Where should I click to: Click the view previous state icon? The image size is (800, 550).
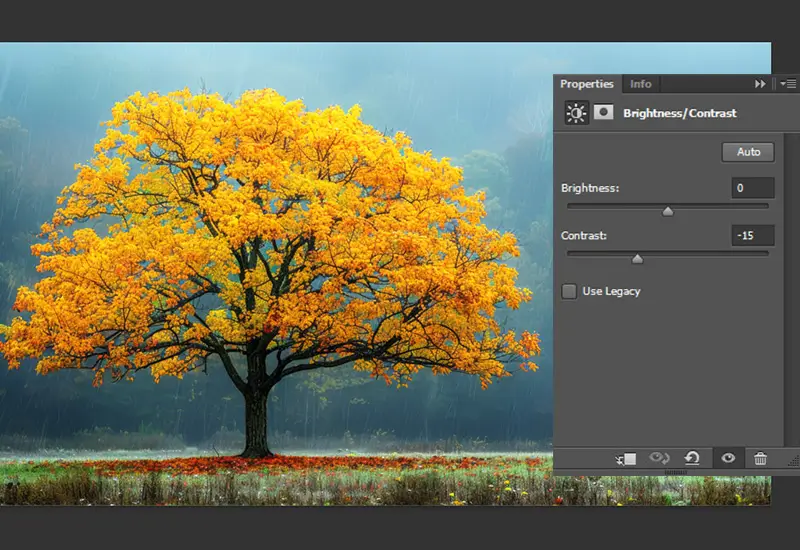(x=659, y=458)
